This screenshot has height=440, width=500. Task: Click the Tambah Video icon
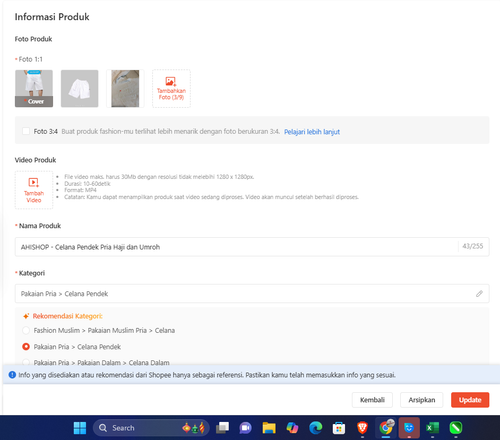pyautogui.click(x=34, y=183)
